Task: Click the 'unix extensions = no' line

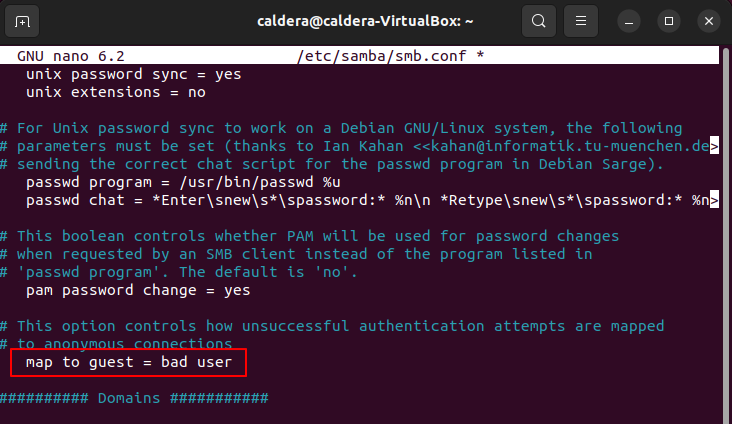Action: (115, 92)
